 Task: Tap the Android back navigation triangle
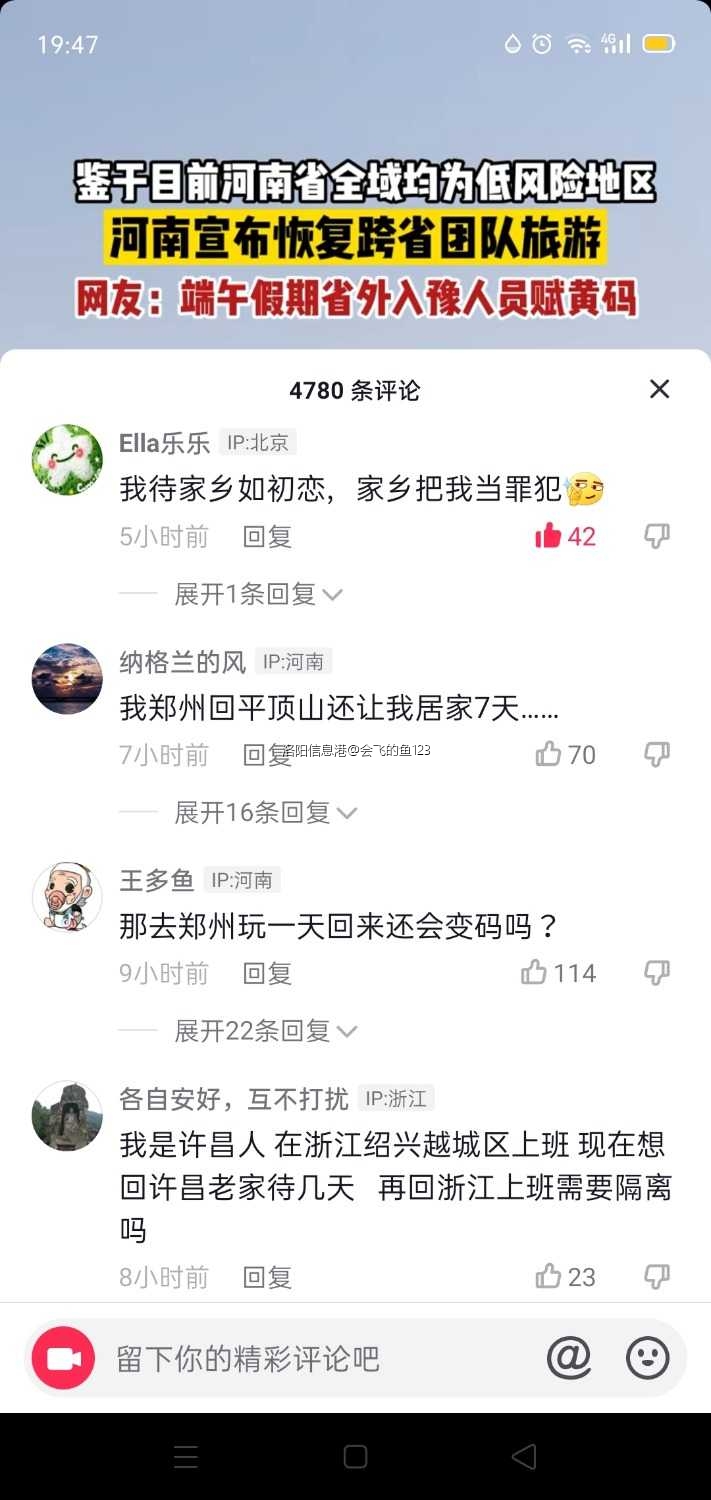pos(523,1456)
